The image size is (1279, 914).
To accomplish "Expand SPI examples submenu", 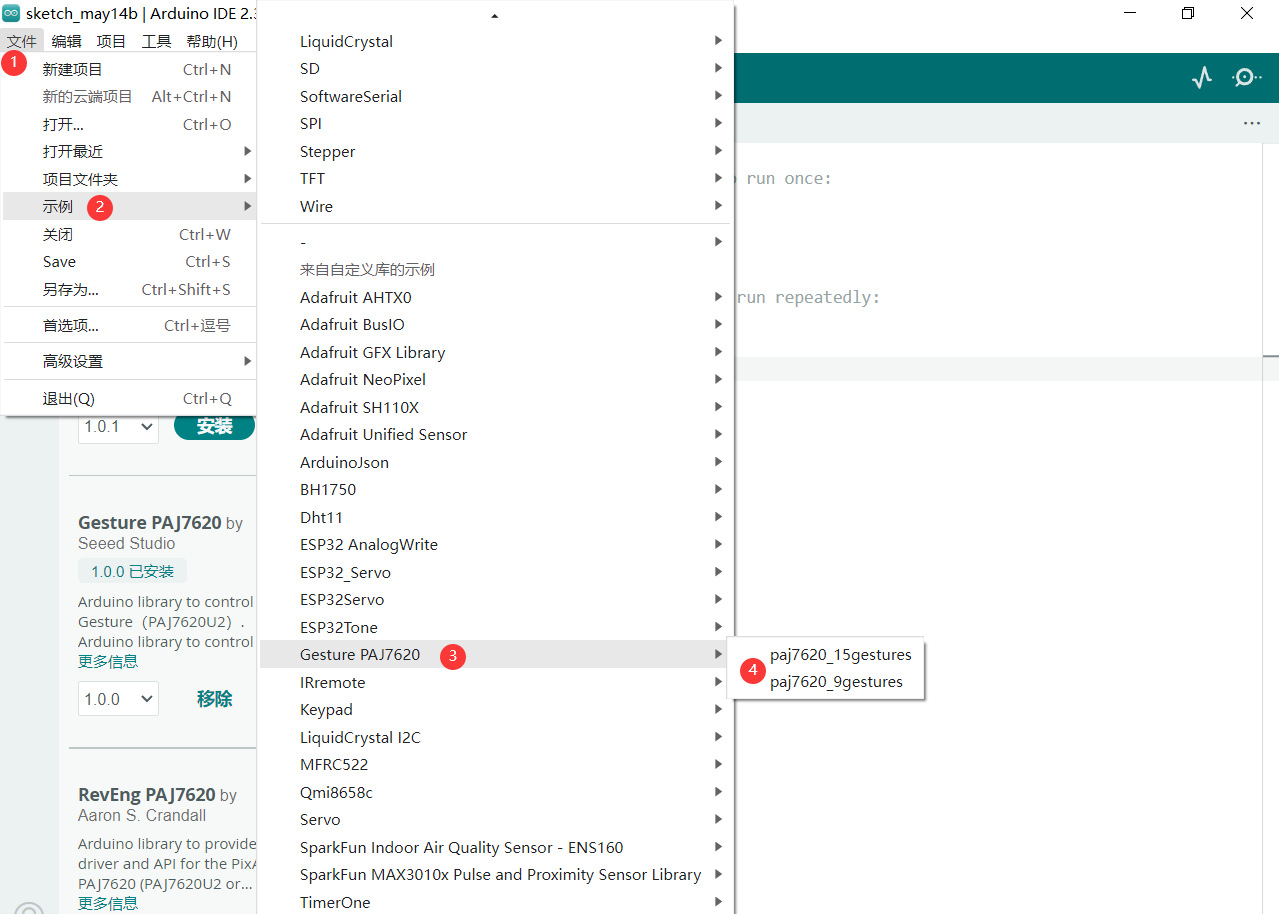I will pyautogui.click(x=496, y=124).
